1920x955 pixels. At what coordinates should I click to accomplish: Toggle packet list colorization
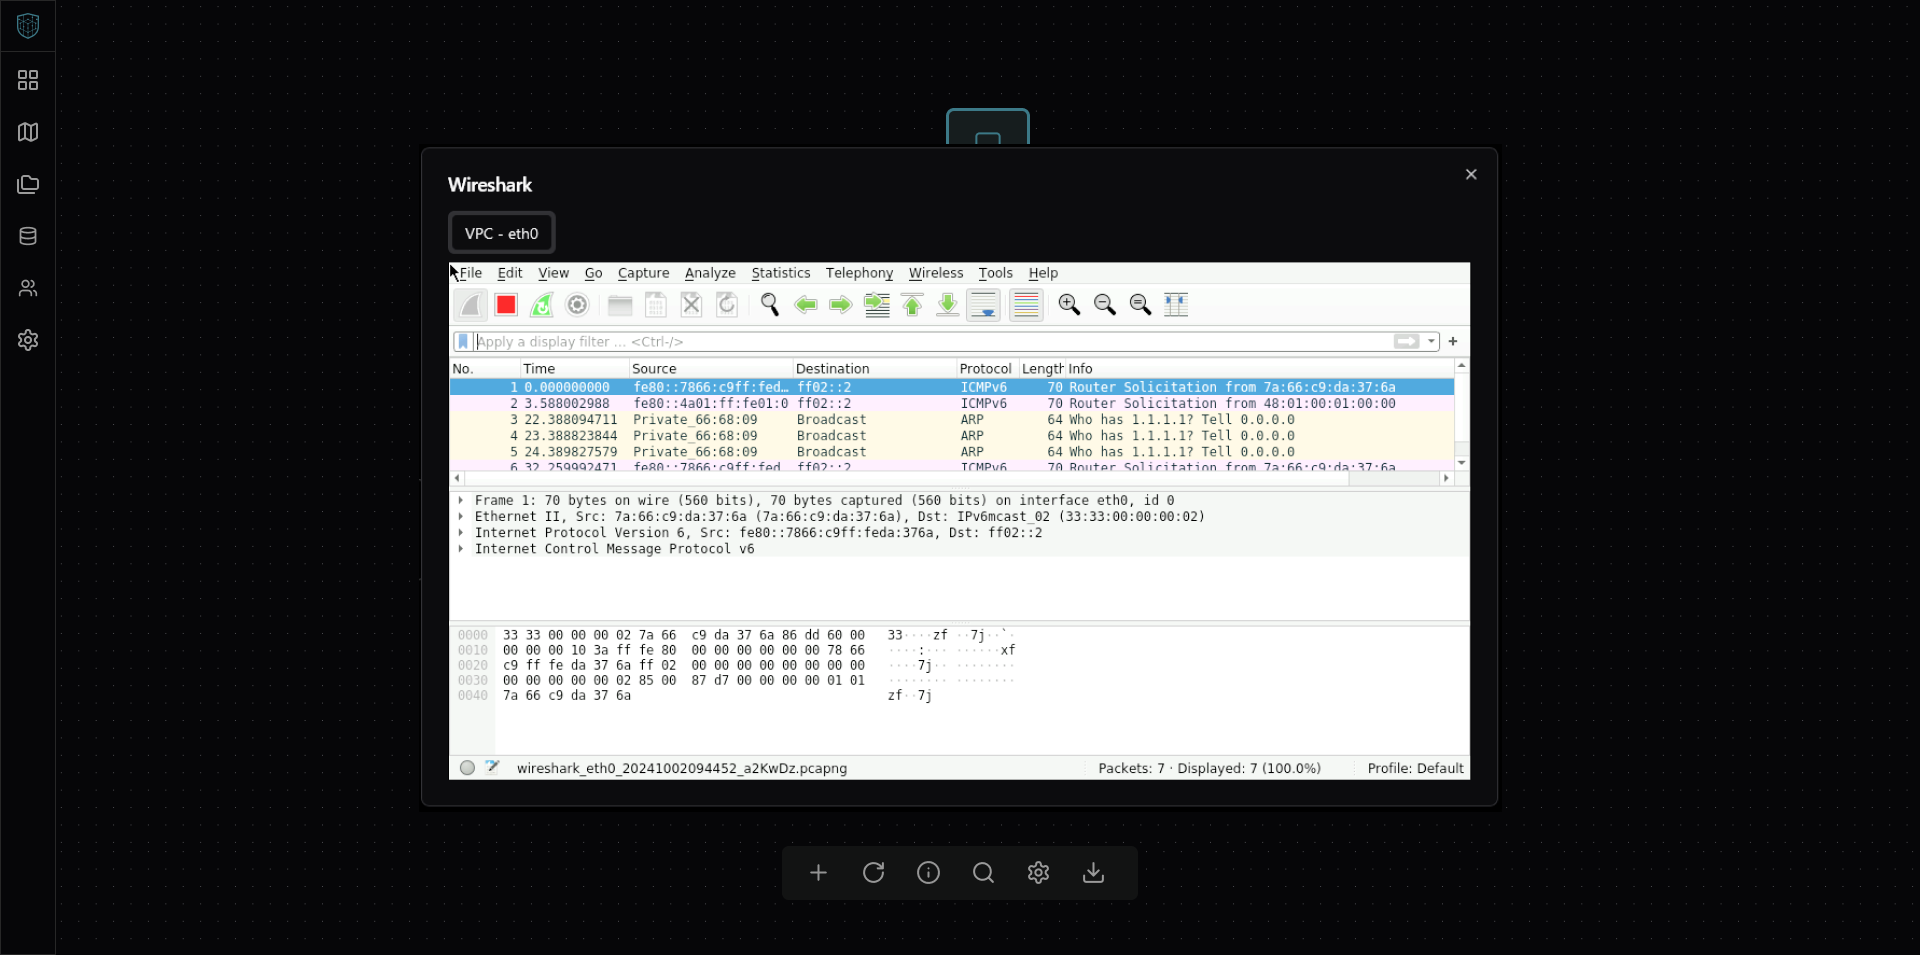pos(1026,305)
